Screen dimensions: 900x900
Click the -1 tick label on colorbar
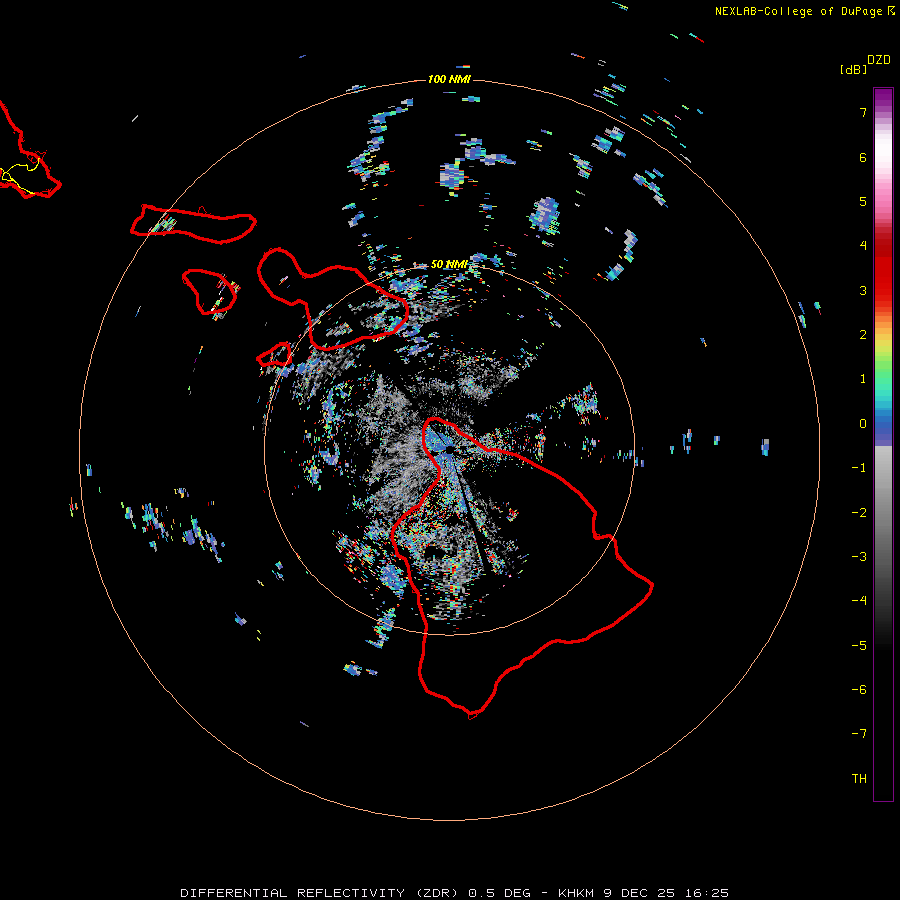[x=859, y=468]
